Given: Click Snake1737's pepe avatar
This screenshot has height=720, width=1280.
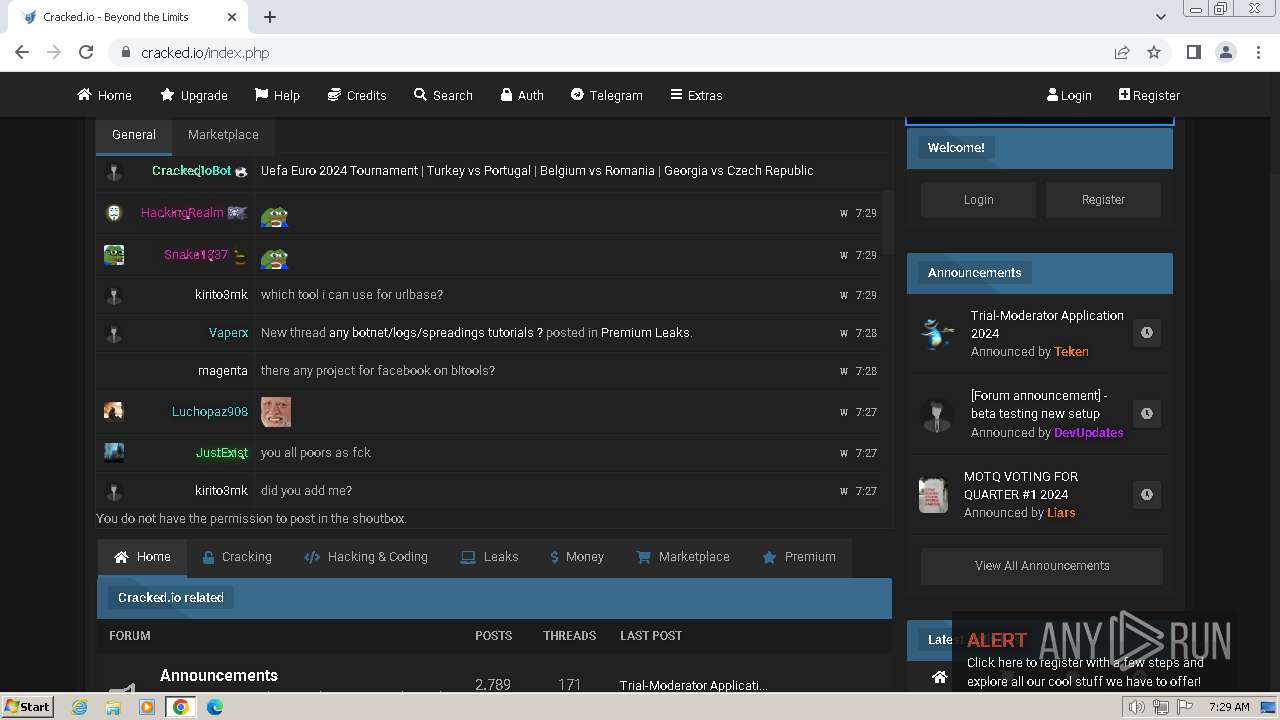Looking at the screenshot, I should click(x=114, y=255).
